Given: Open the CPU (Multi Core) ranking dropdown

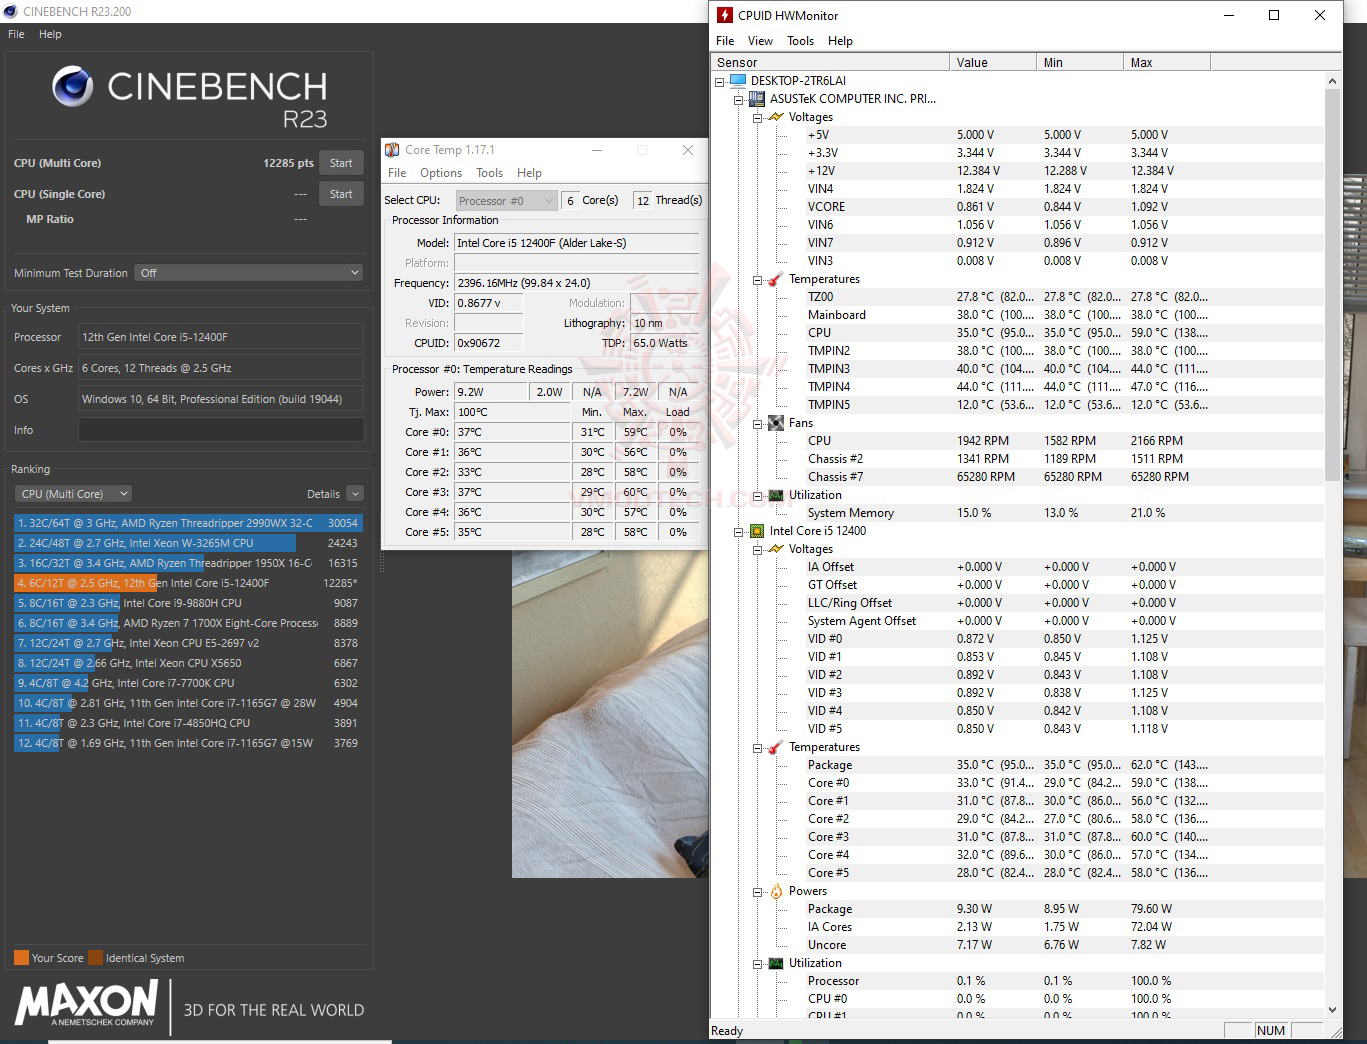Looking at the screenshot, I should point(73,494).
